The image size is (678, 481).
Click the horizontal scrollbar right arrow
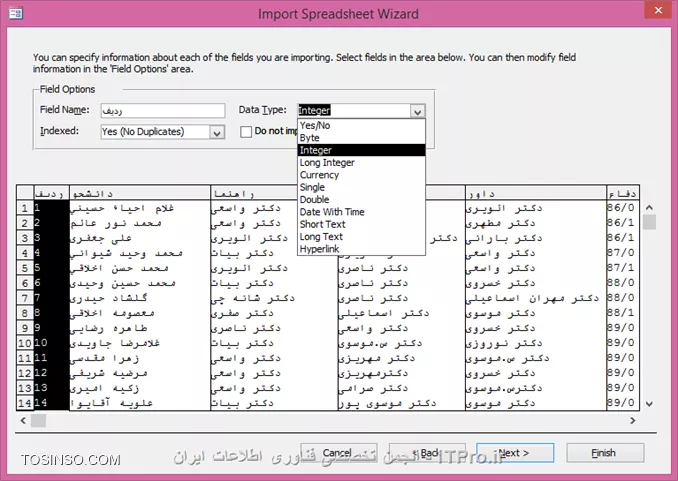(x=633, y=420)
